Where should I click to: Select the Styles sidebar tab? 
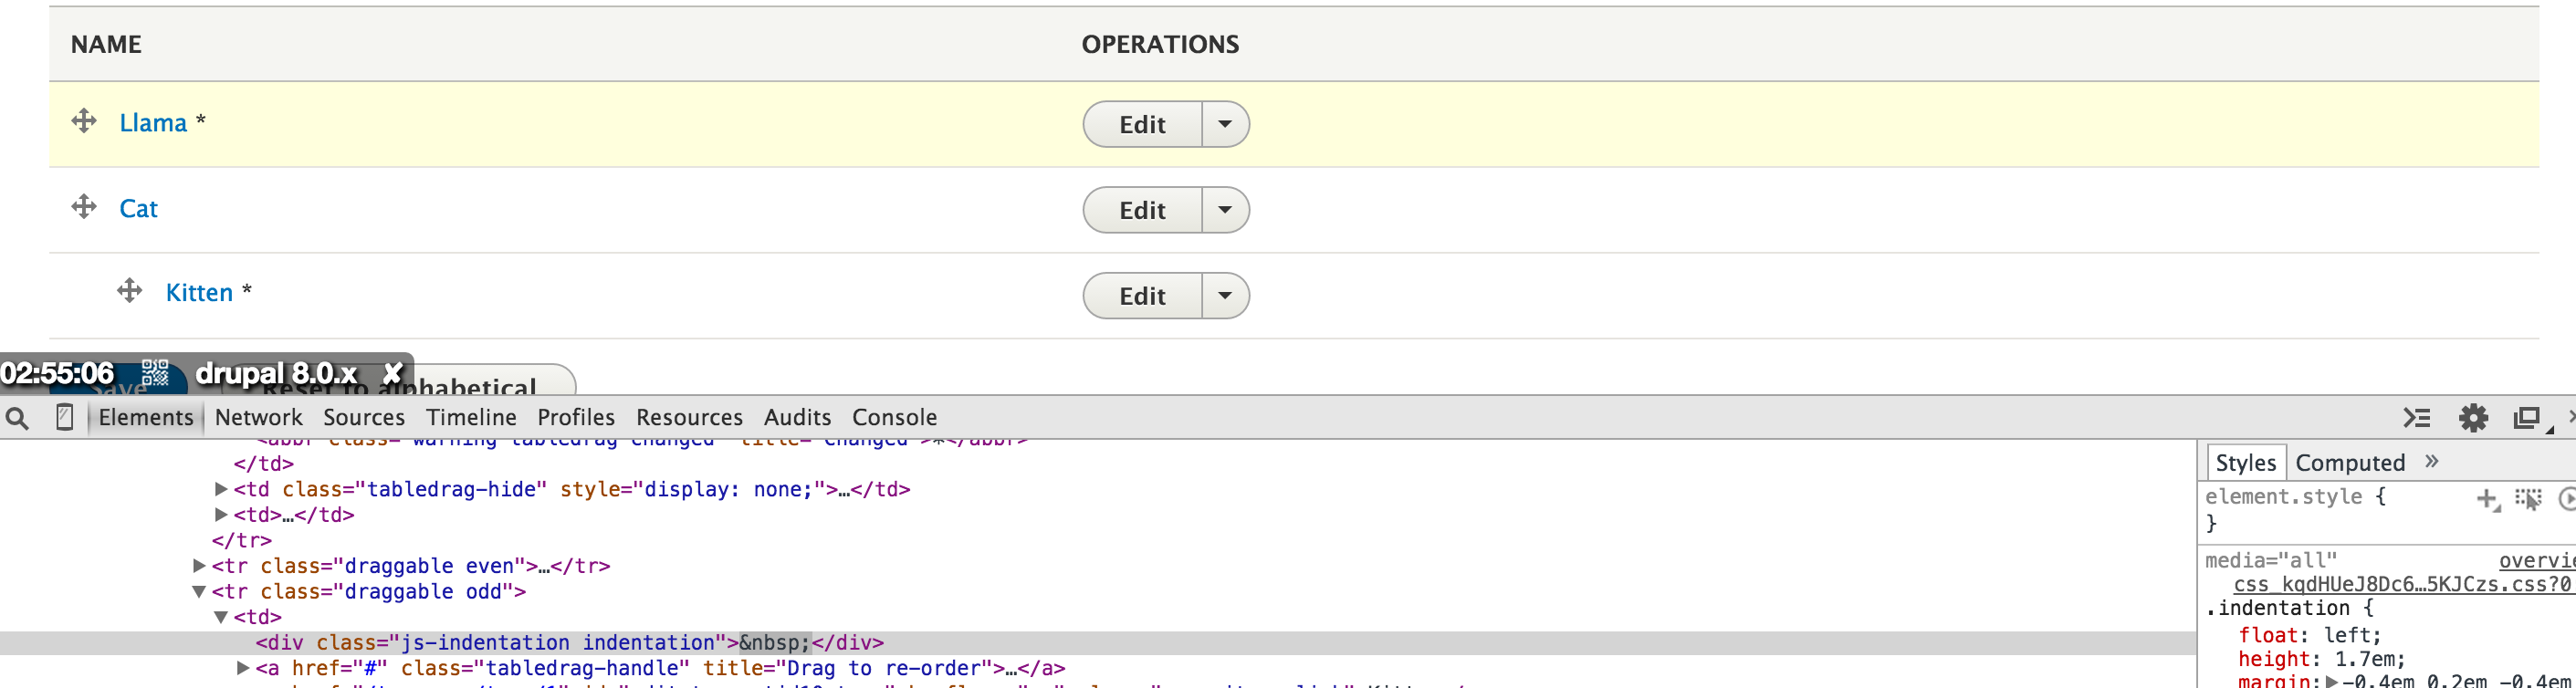[2246, 463]
